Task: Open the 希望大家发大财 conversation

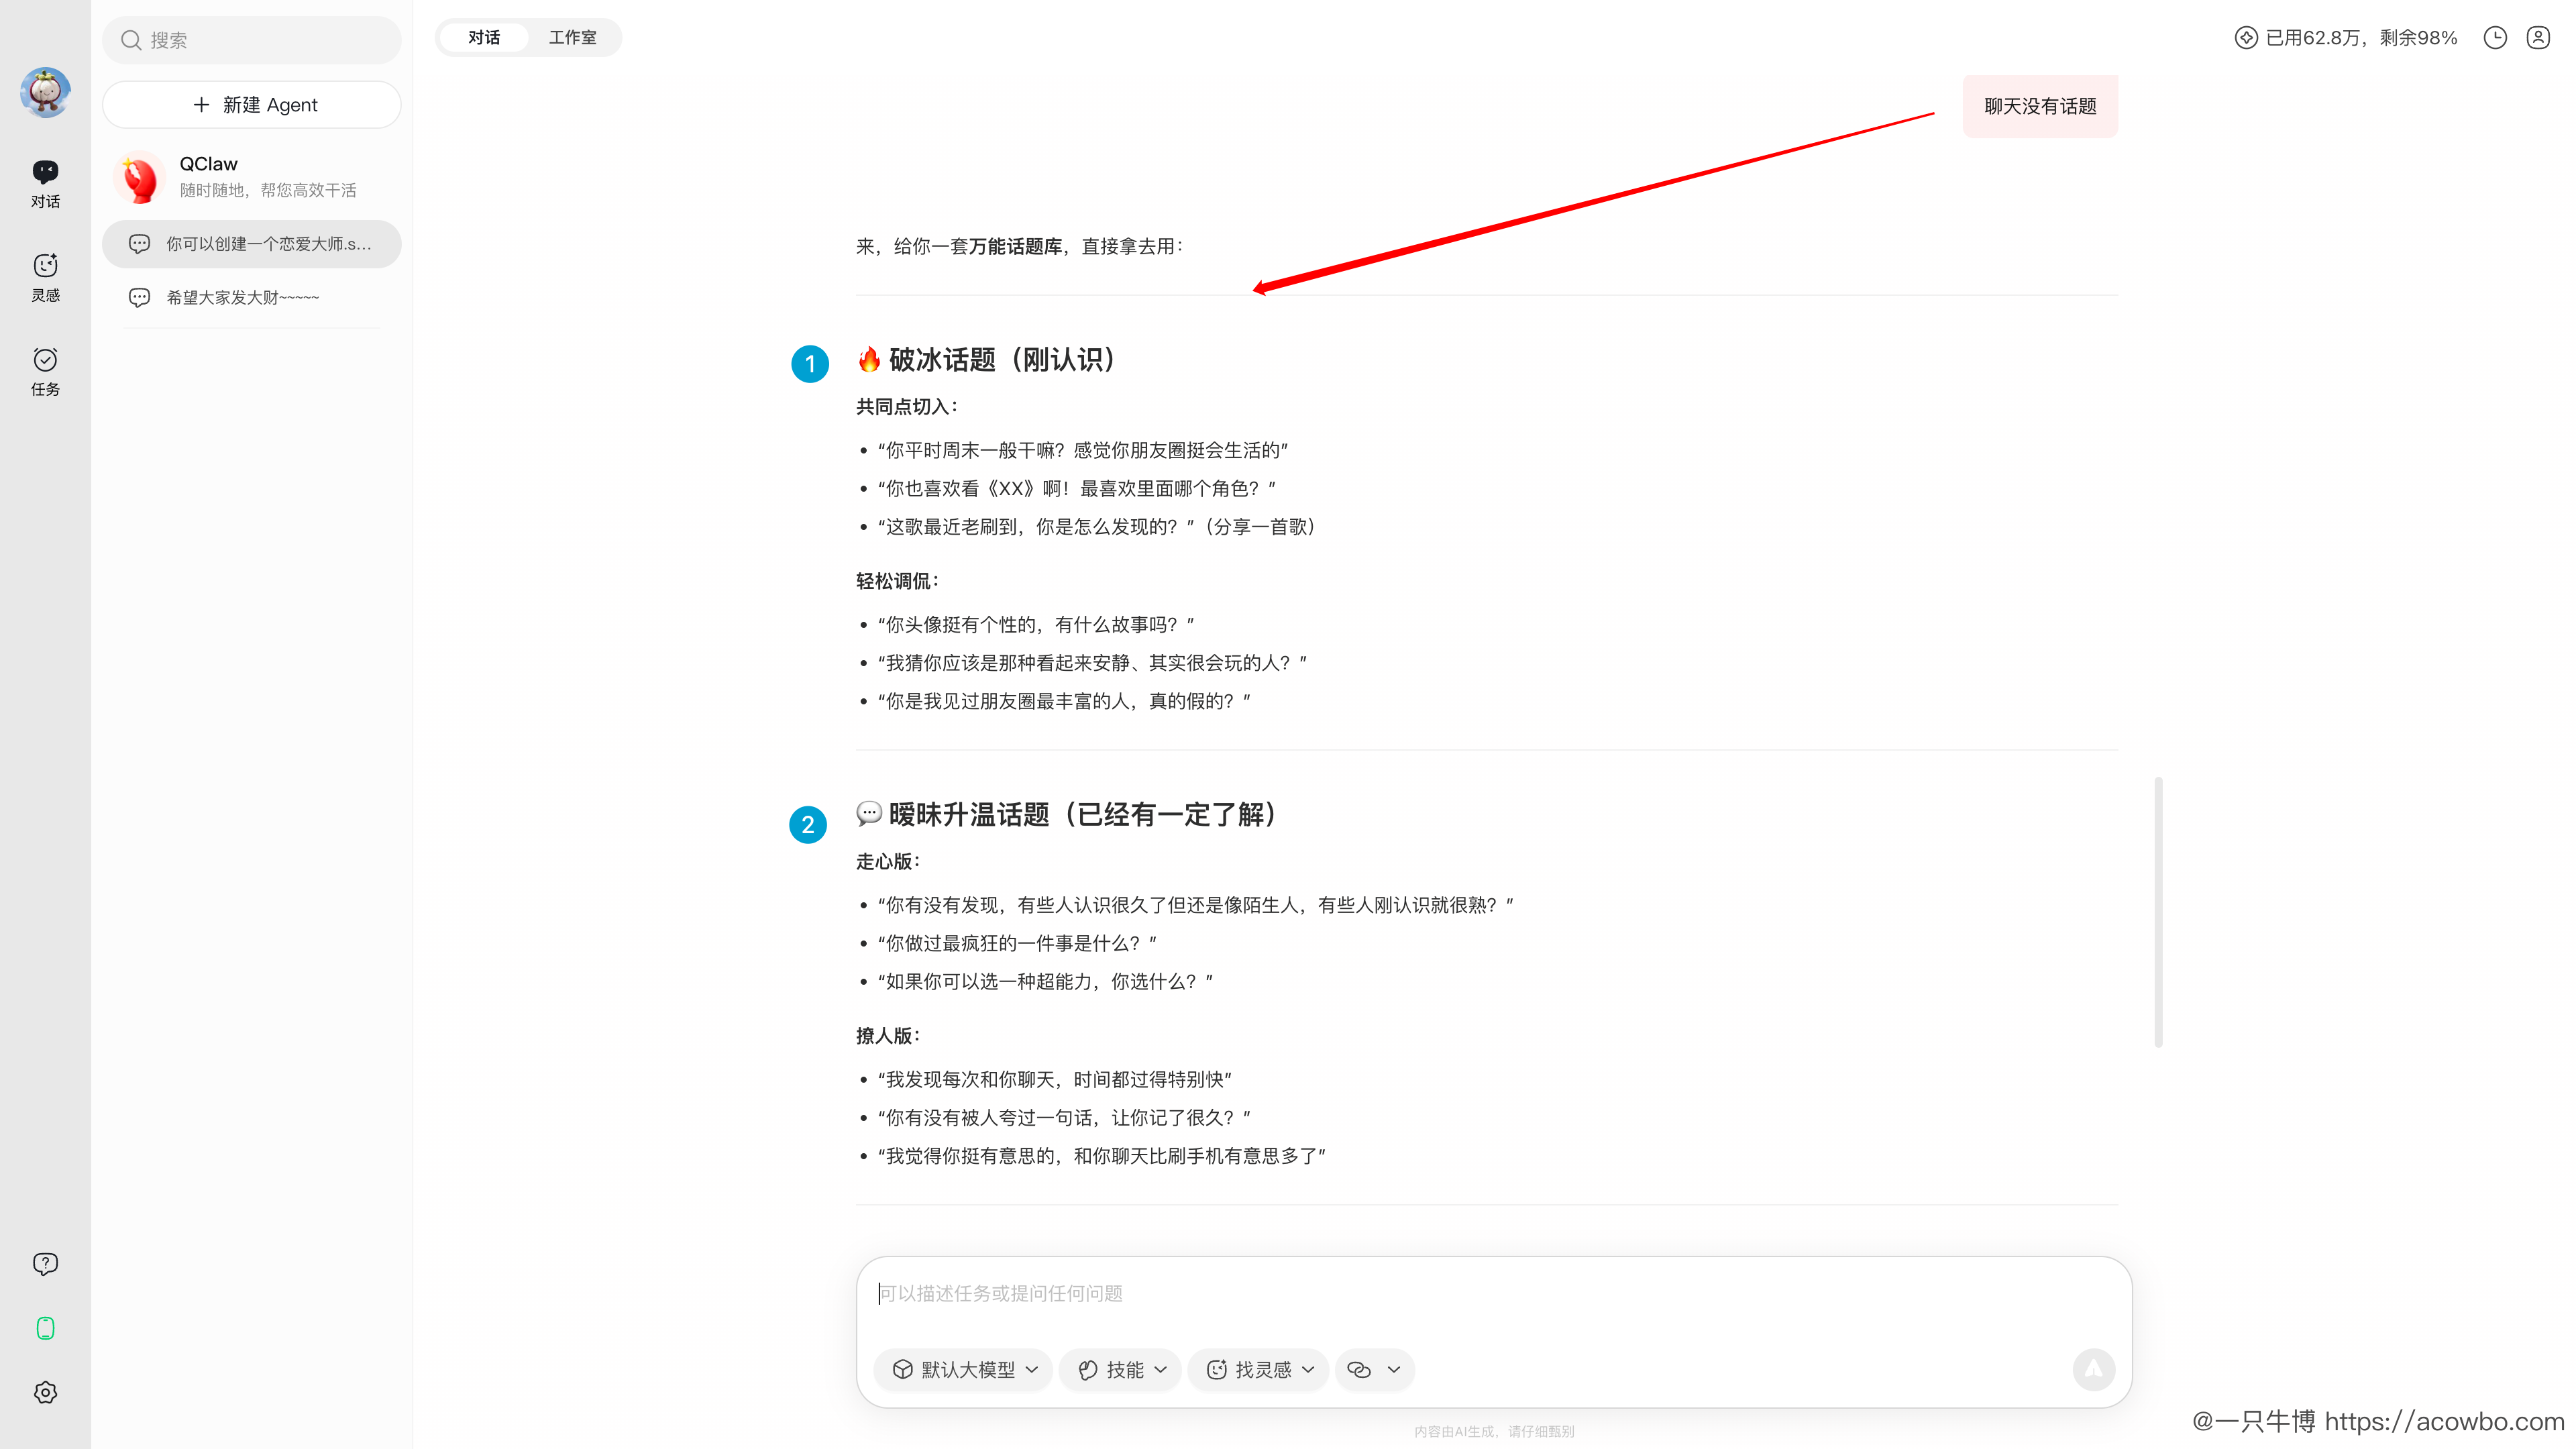Action: pos(242,297)
